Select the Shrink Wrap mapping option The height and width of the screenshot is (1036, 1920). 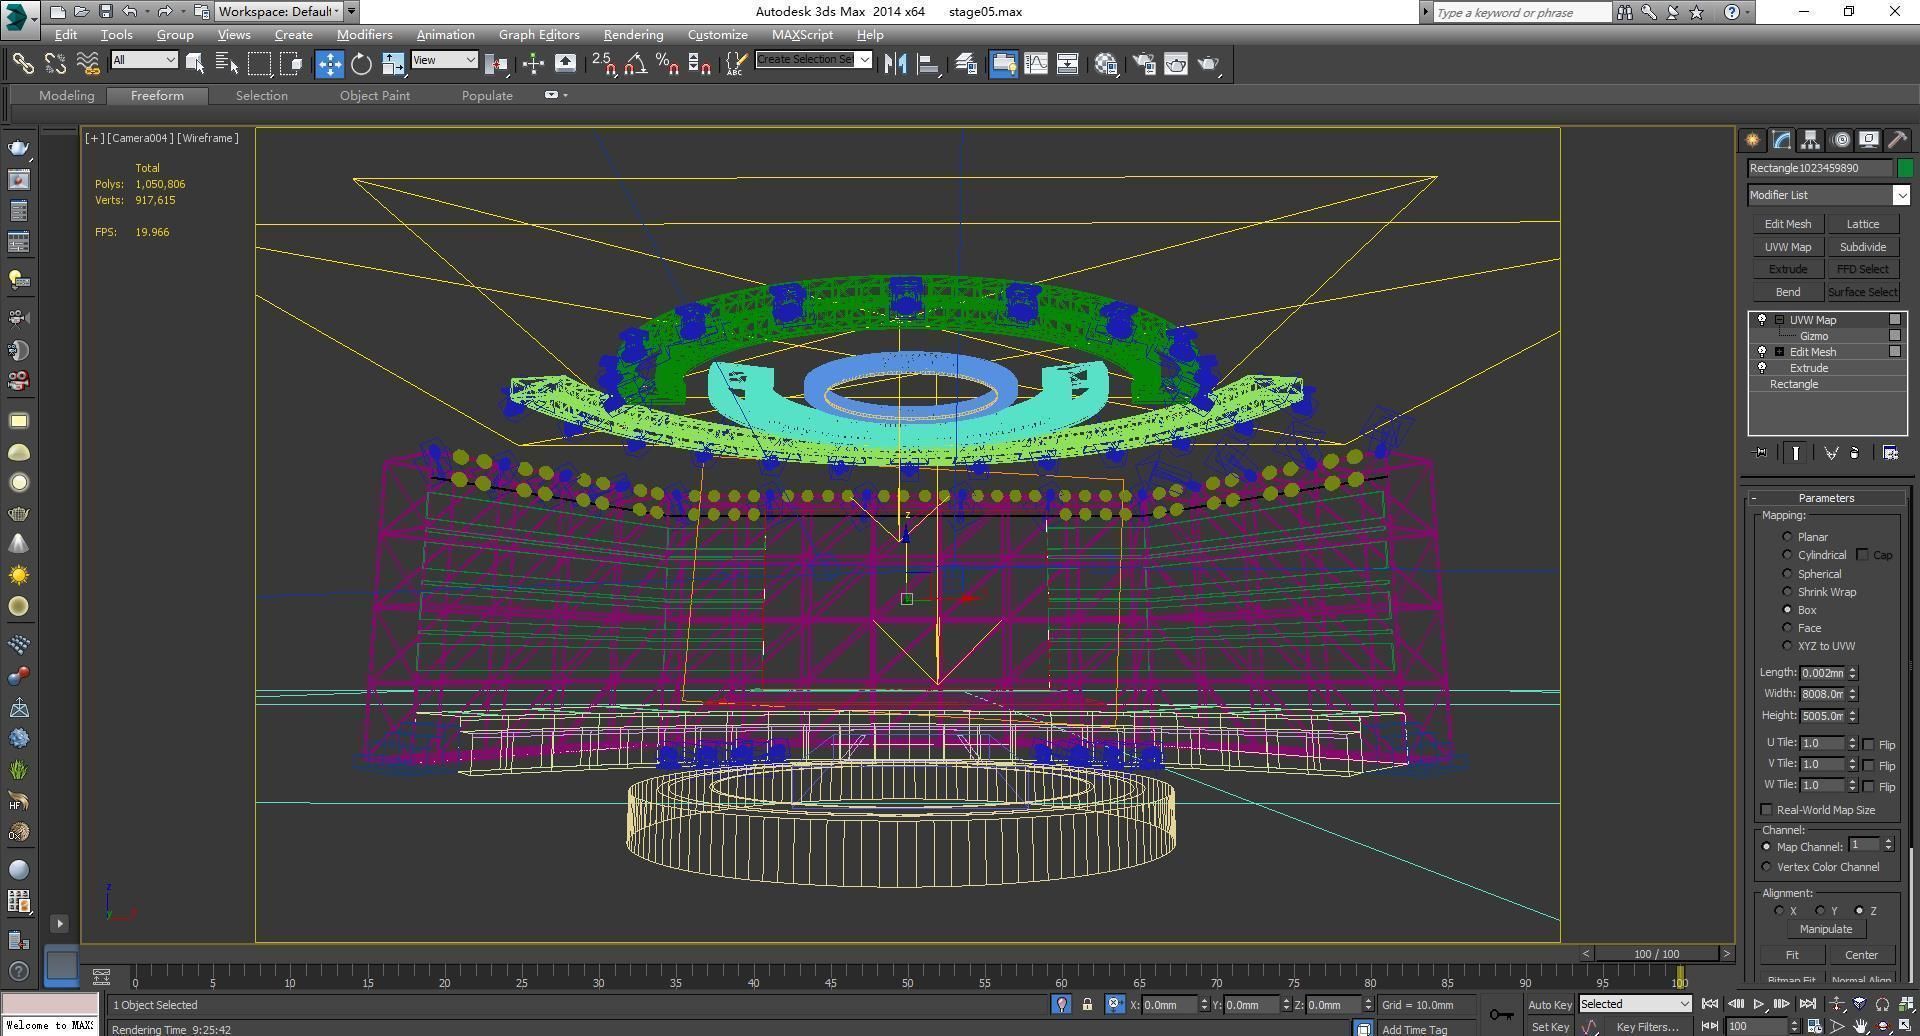tap(1787, 592)
